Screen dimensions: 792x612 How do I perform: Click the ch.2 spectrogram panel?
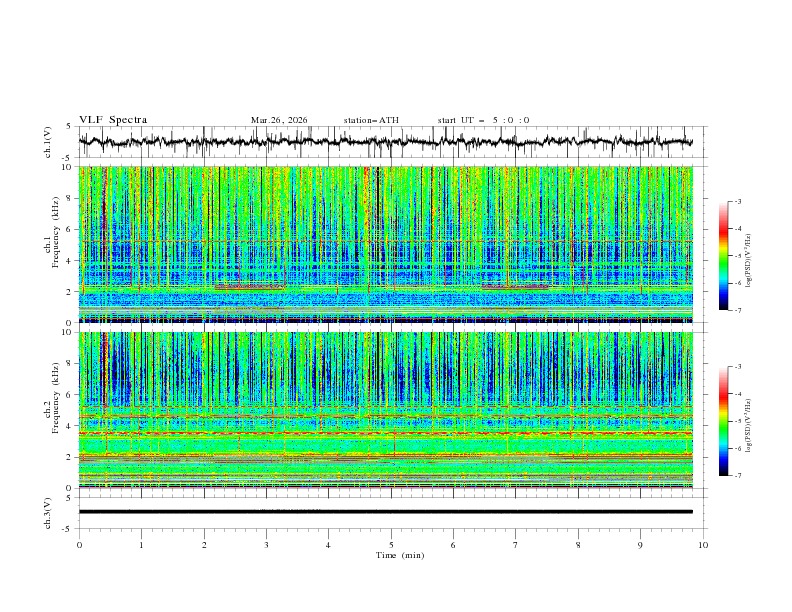pyautogui.click(x=386, y=410)
